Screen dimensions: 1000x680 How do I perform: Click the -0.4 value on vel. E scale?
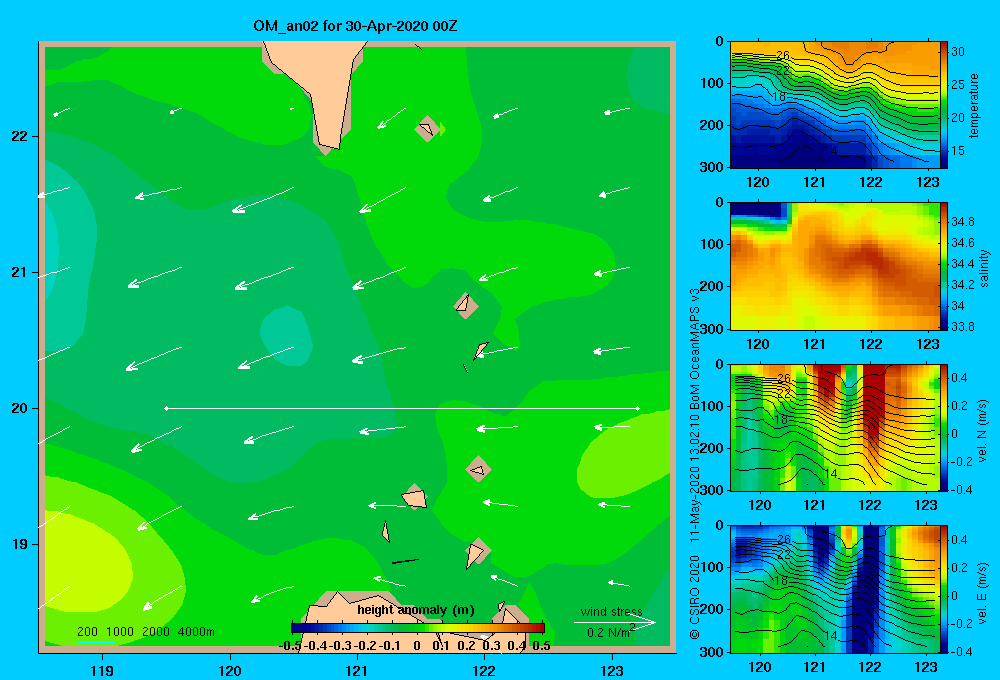(x=960, y=651)
